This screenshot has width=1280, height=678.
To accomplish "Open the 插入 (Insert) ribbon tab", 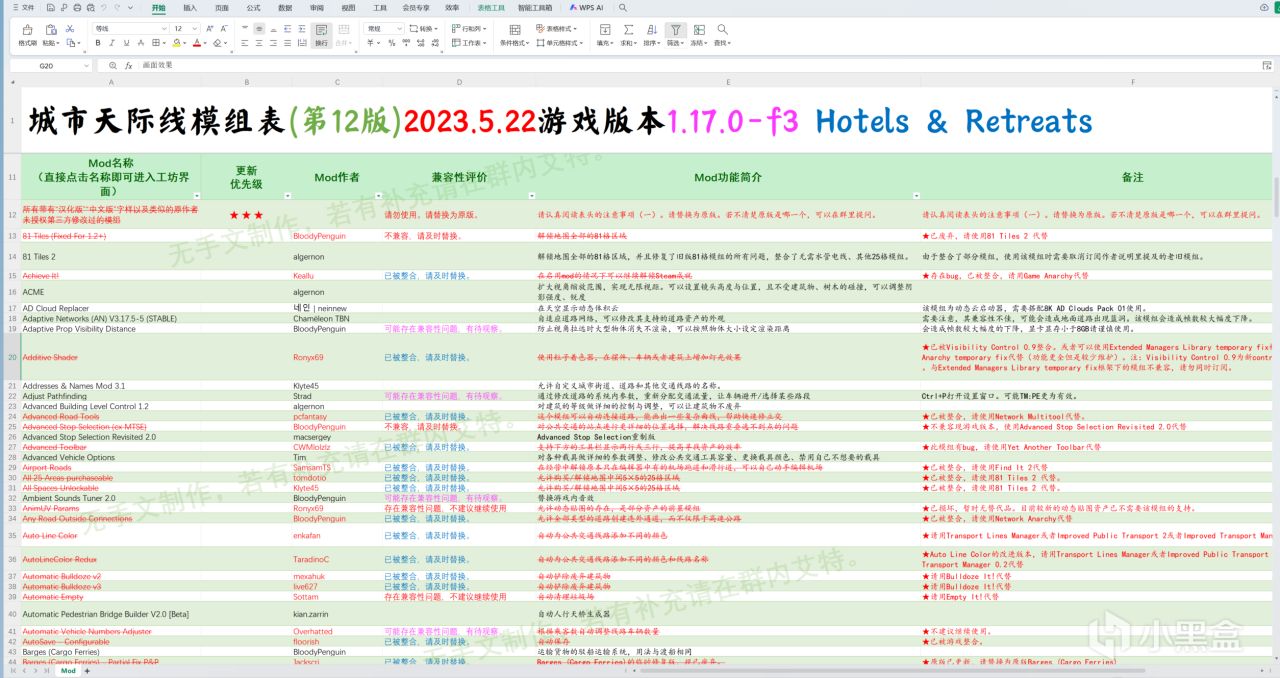I will [190, 7].
